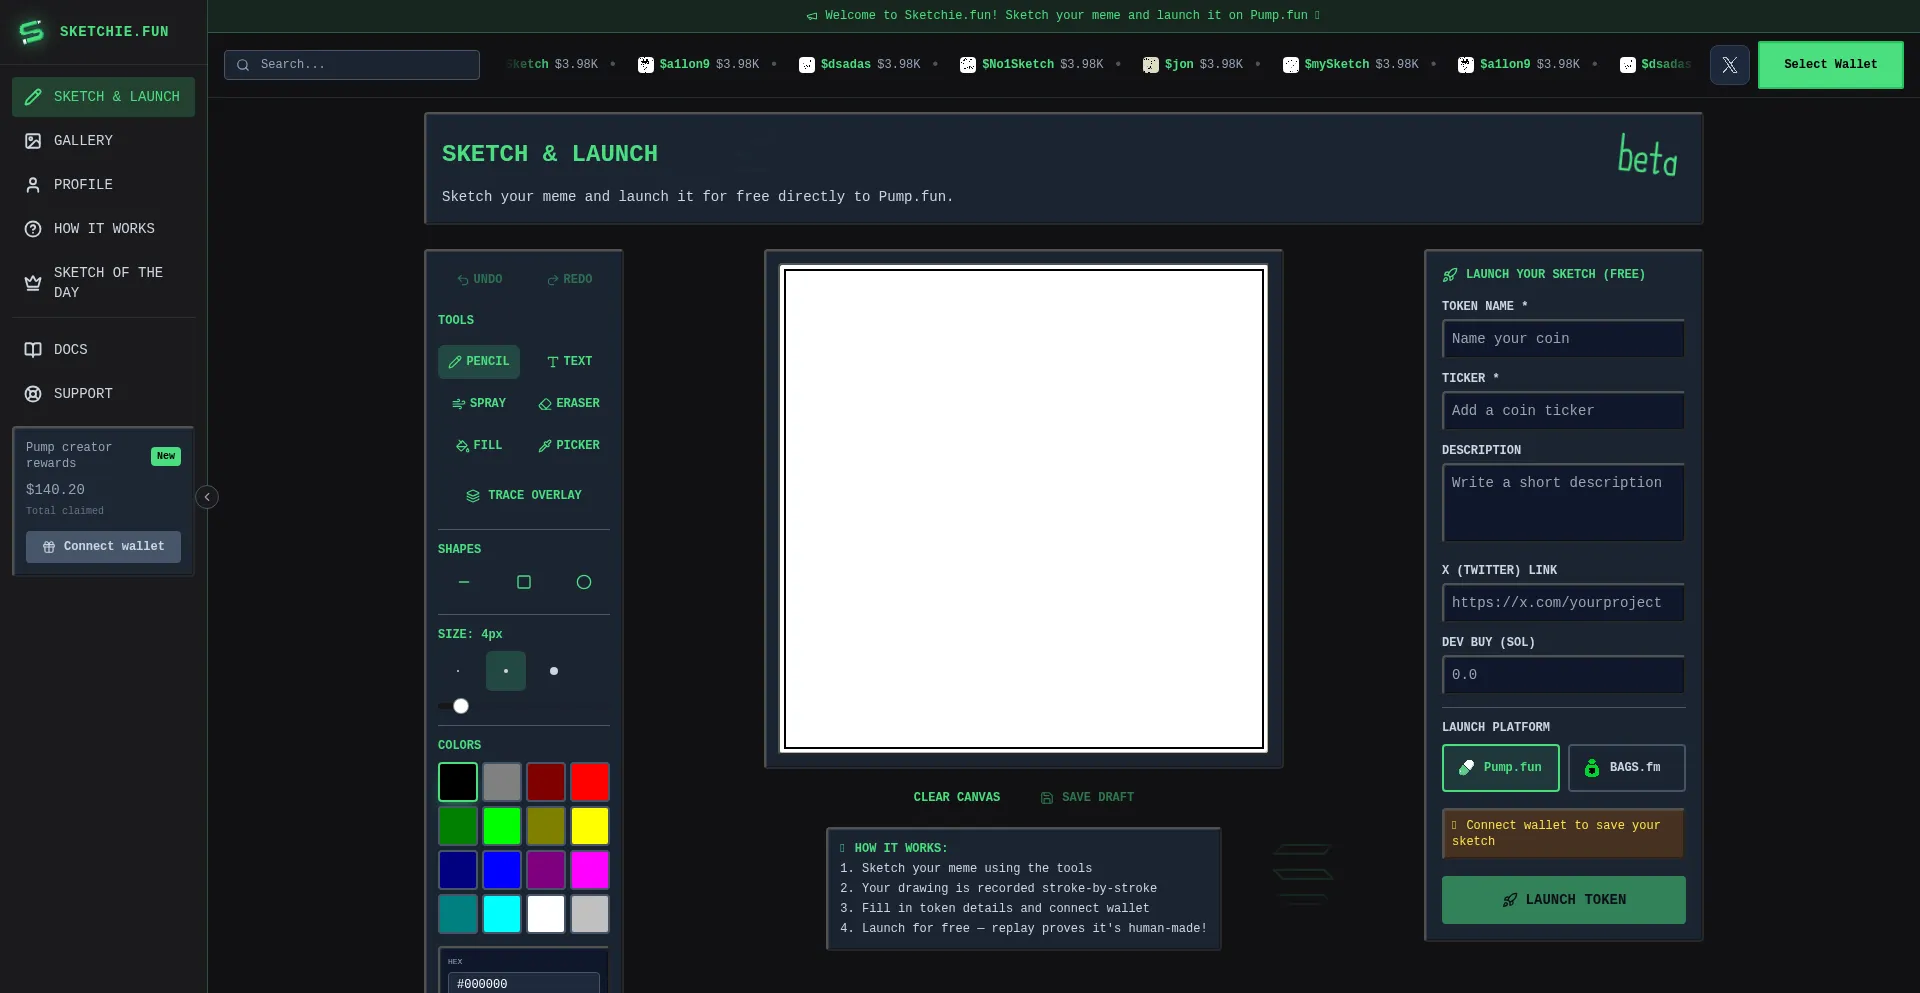Screen dimensions: 1920x993
Task: Select the Text tool
Action: [x=569, y=361]
